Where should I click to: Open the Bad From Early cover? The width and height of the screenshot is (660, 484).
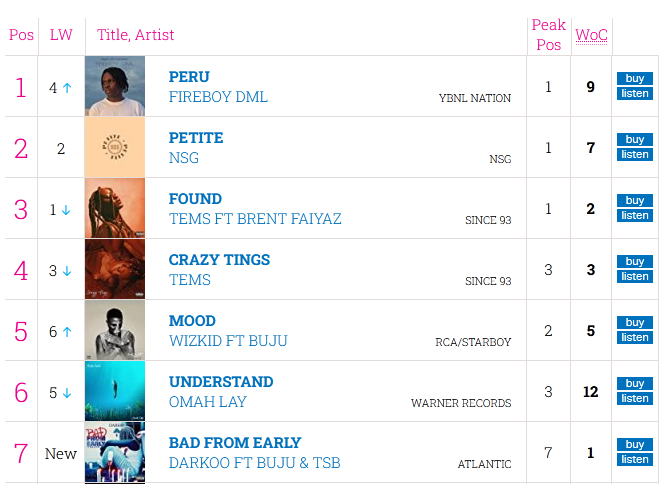[x=115, y=453]
